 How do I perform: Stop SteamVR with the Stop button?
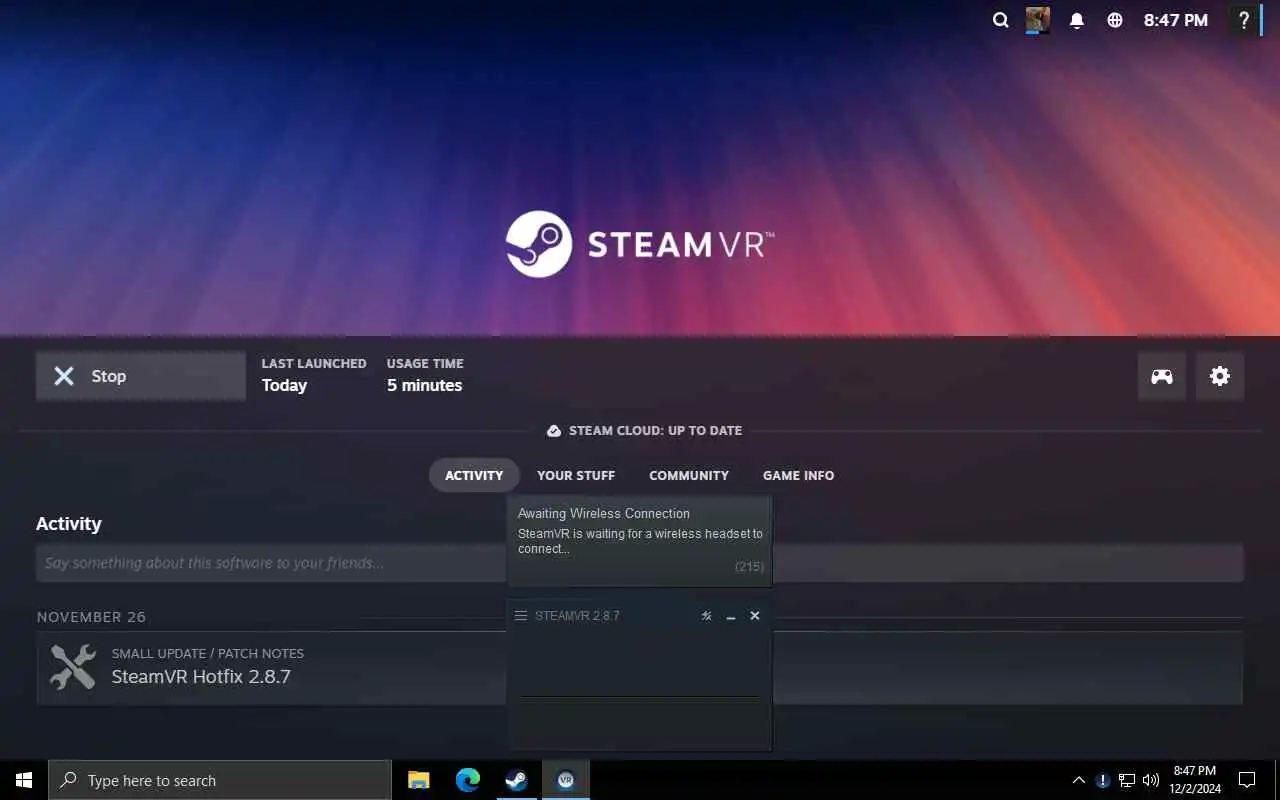141,376
